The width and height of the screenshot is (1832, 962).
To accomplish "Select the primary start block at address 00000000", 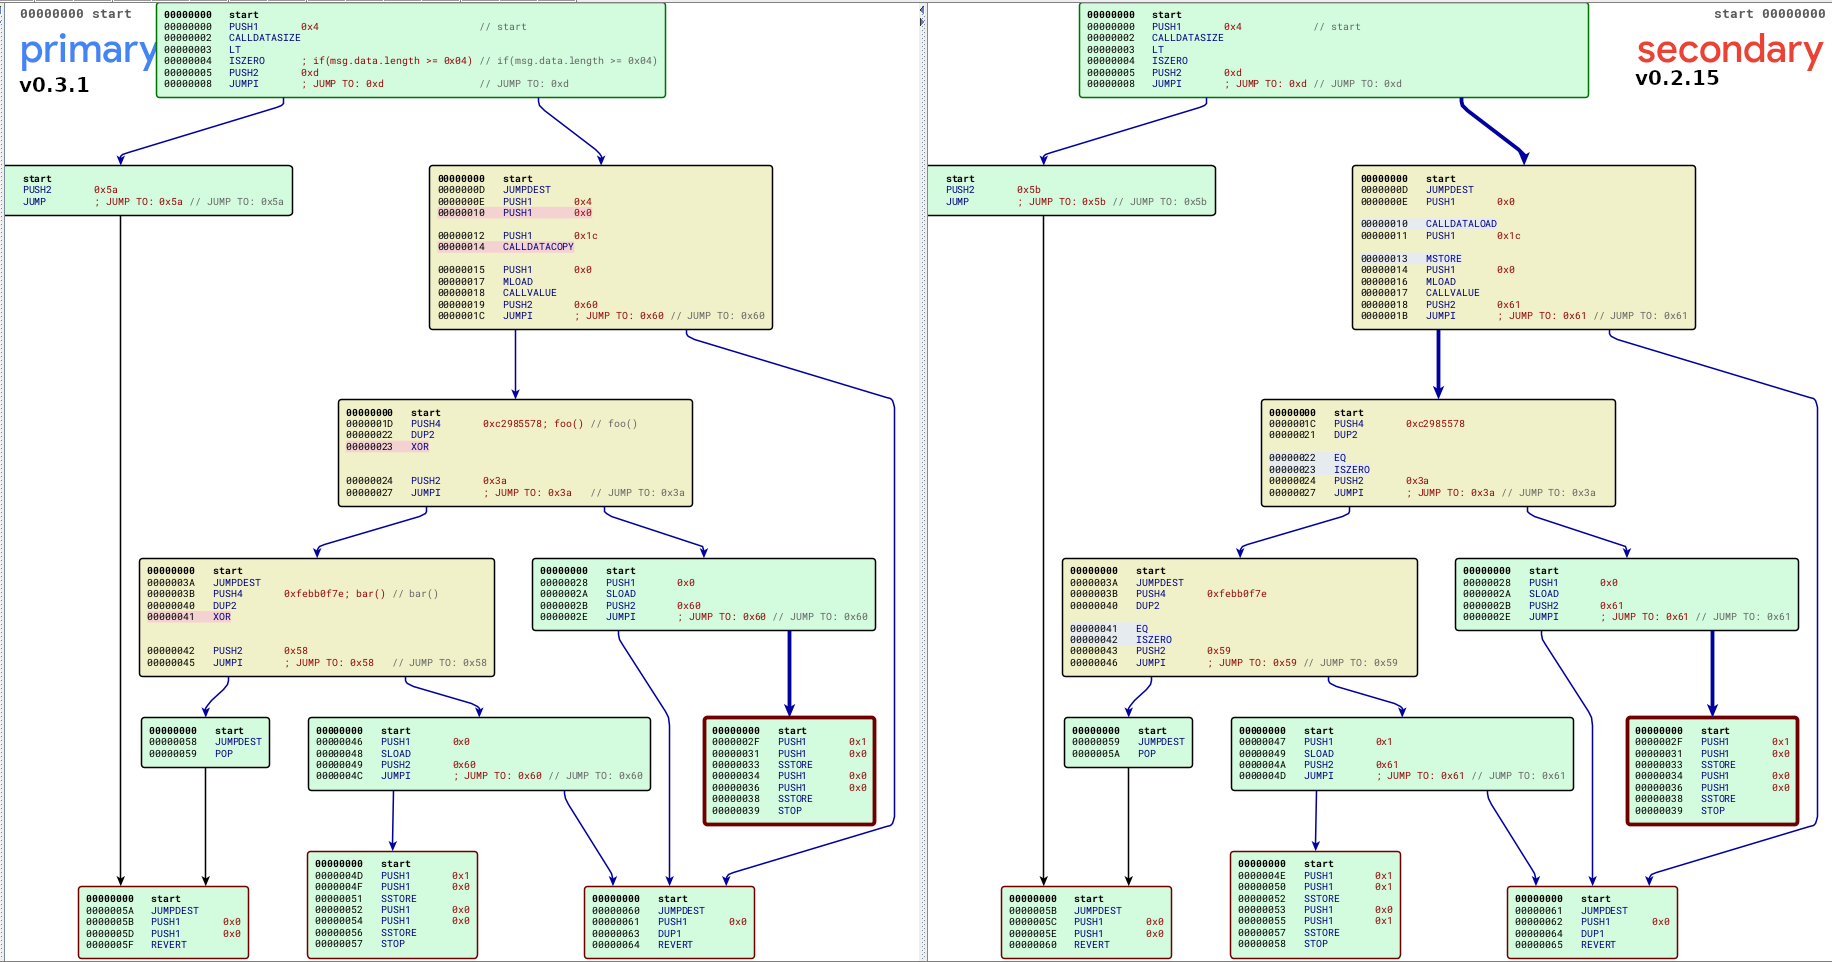I will tap(410, 49).
